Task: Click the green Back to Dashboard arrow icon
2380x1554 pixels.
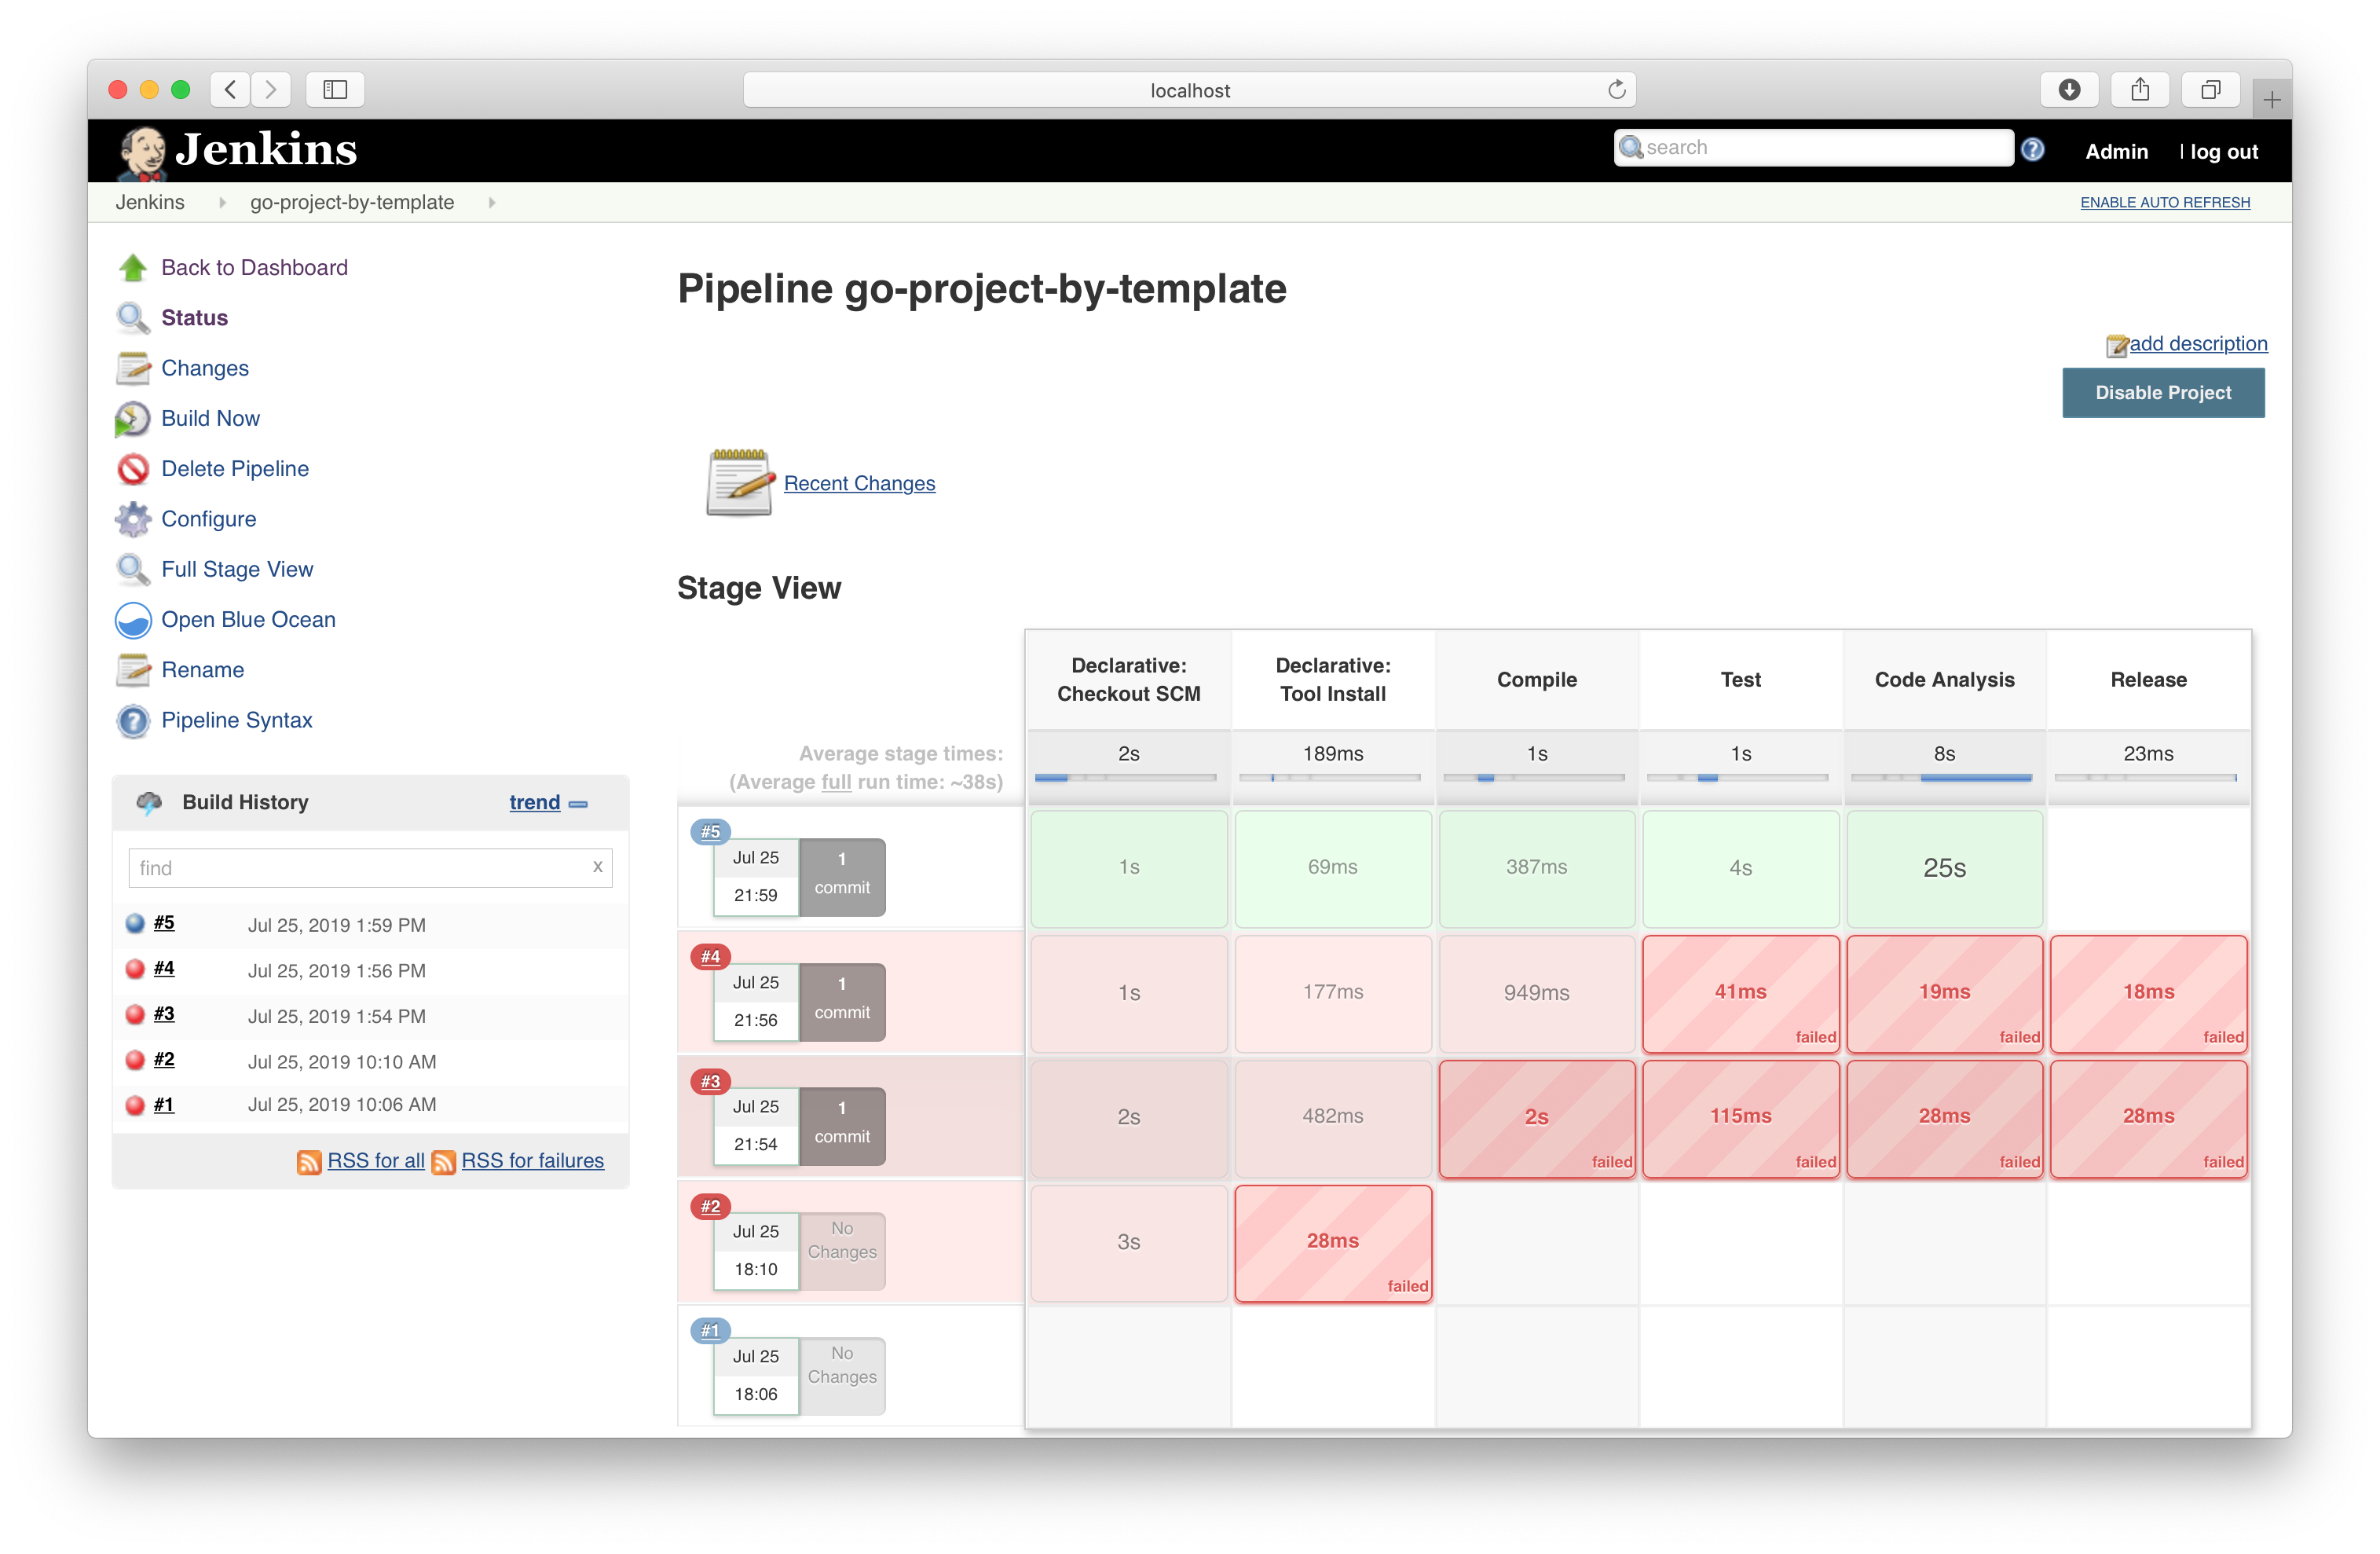Action: tap(132, 268)
